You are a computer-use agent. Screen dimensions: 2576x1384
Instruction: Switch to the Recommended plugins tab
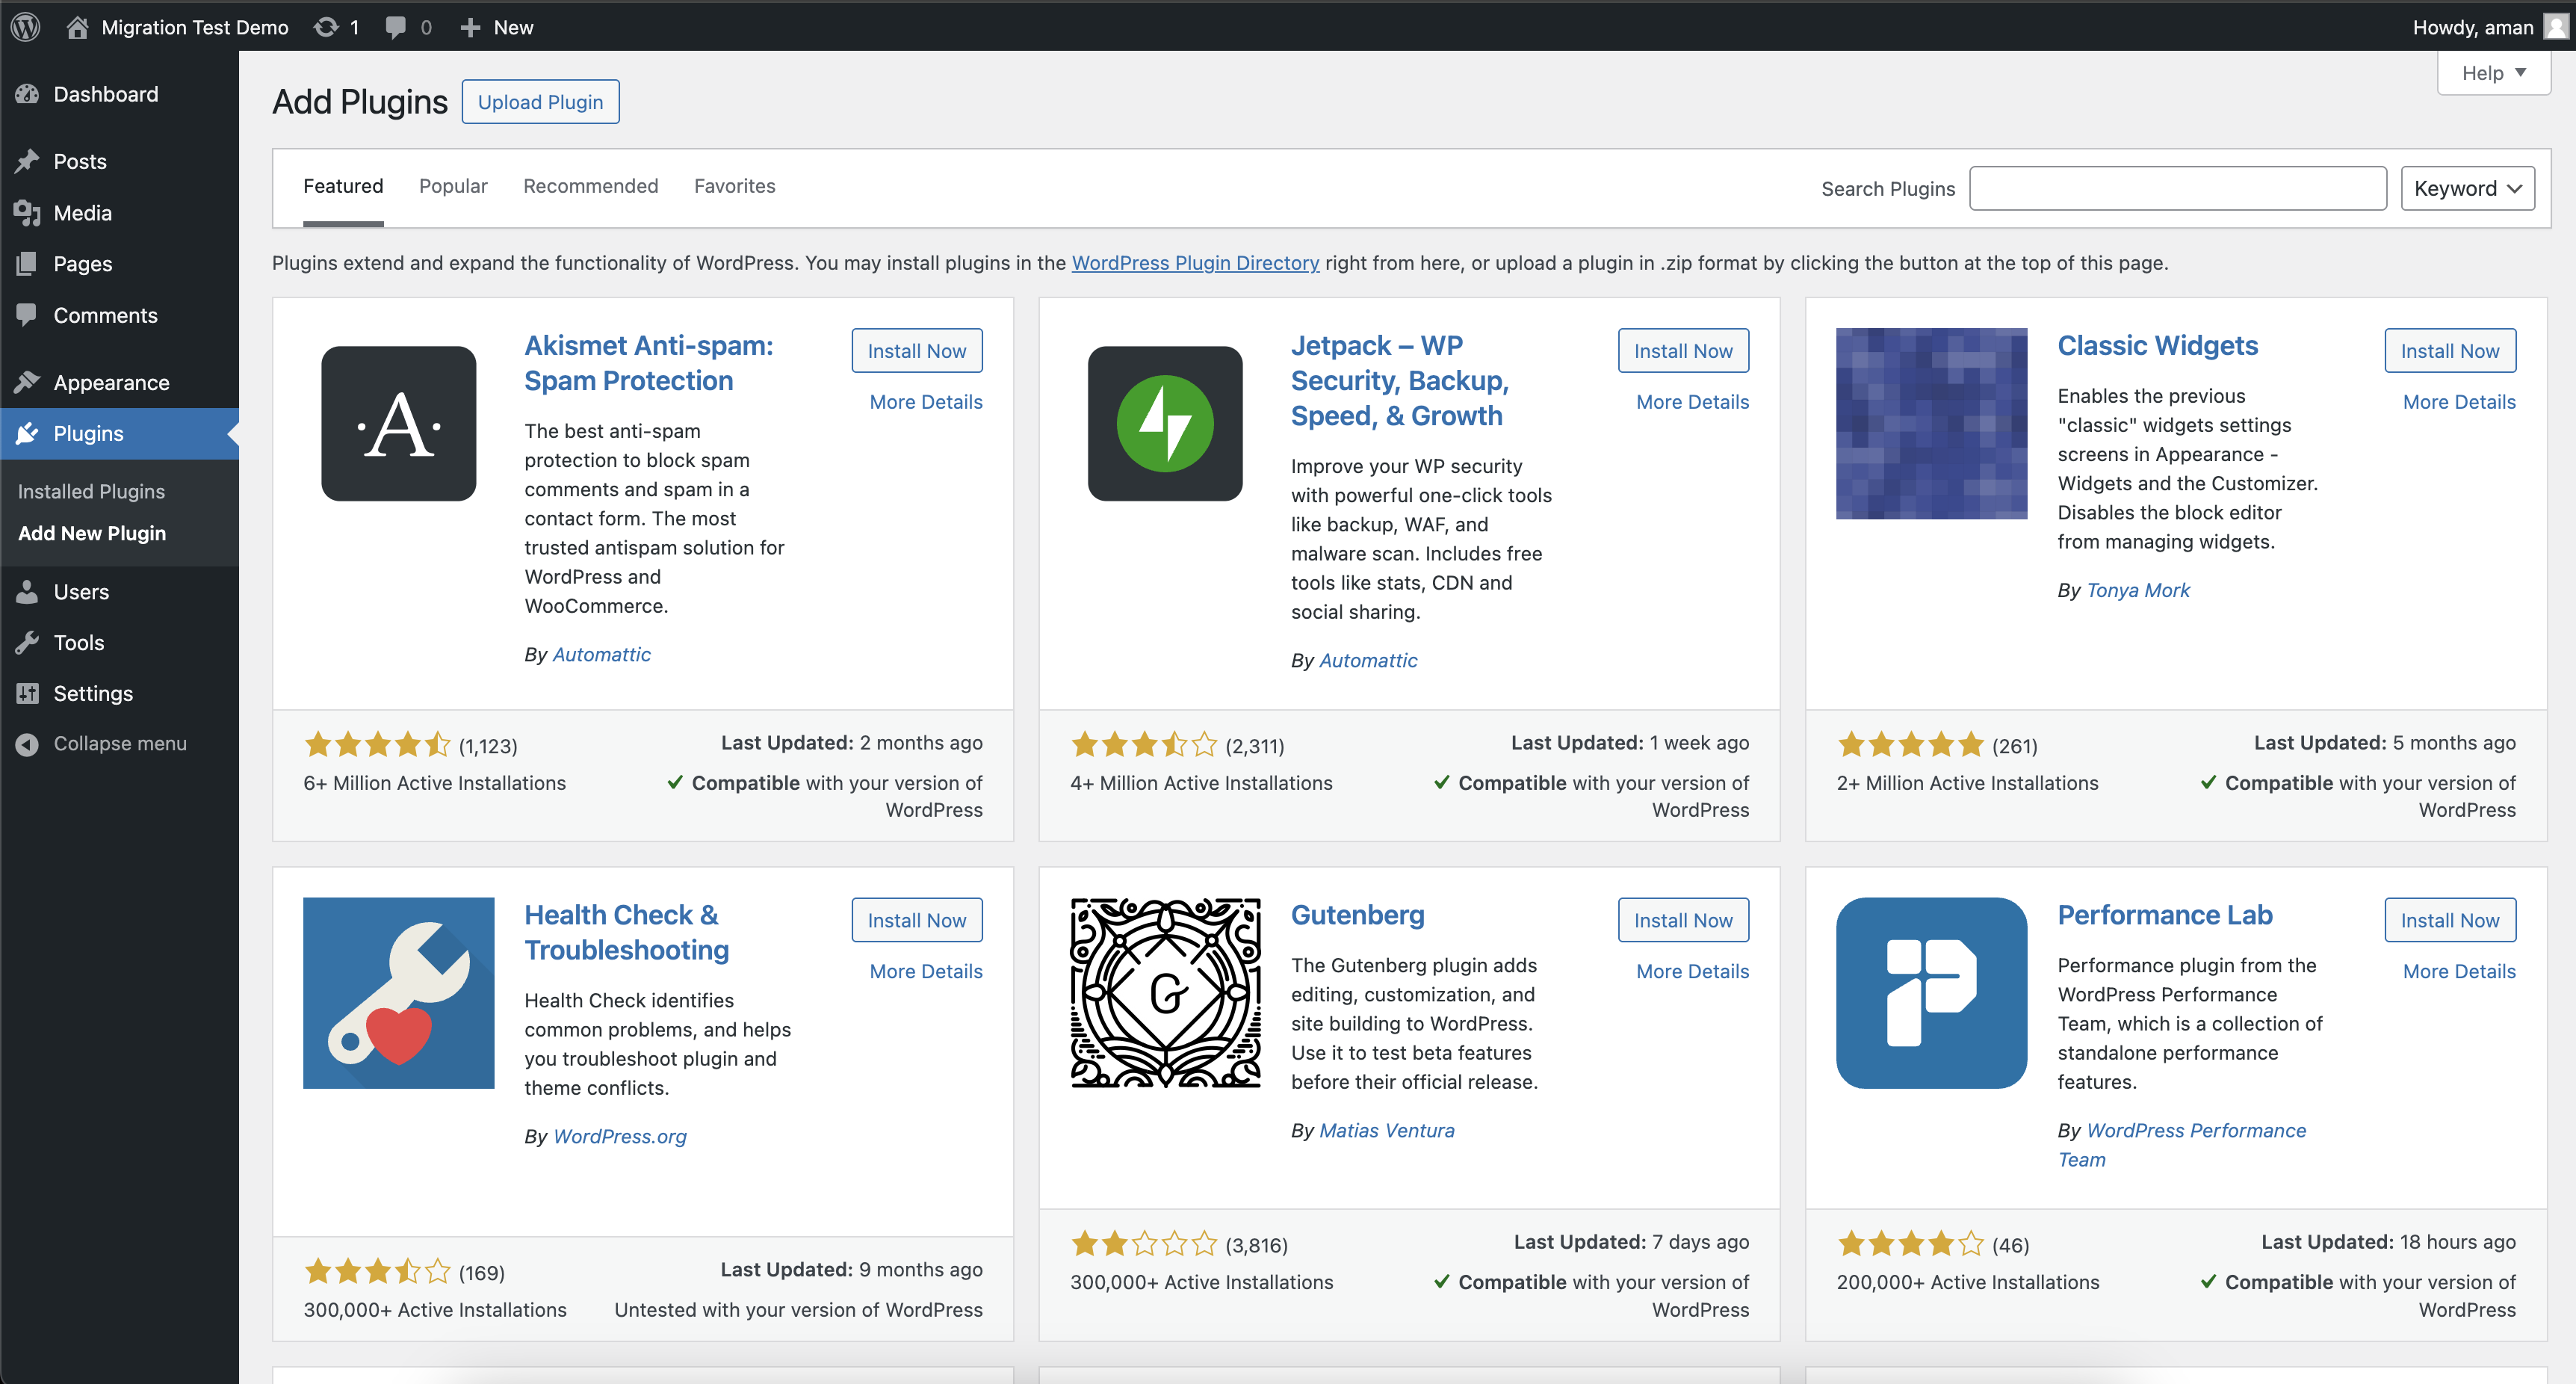click(590, 186)
